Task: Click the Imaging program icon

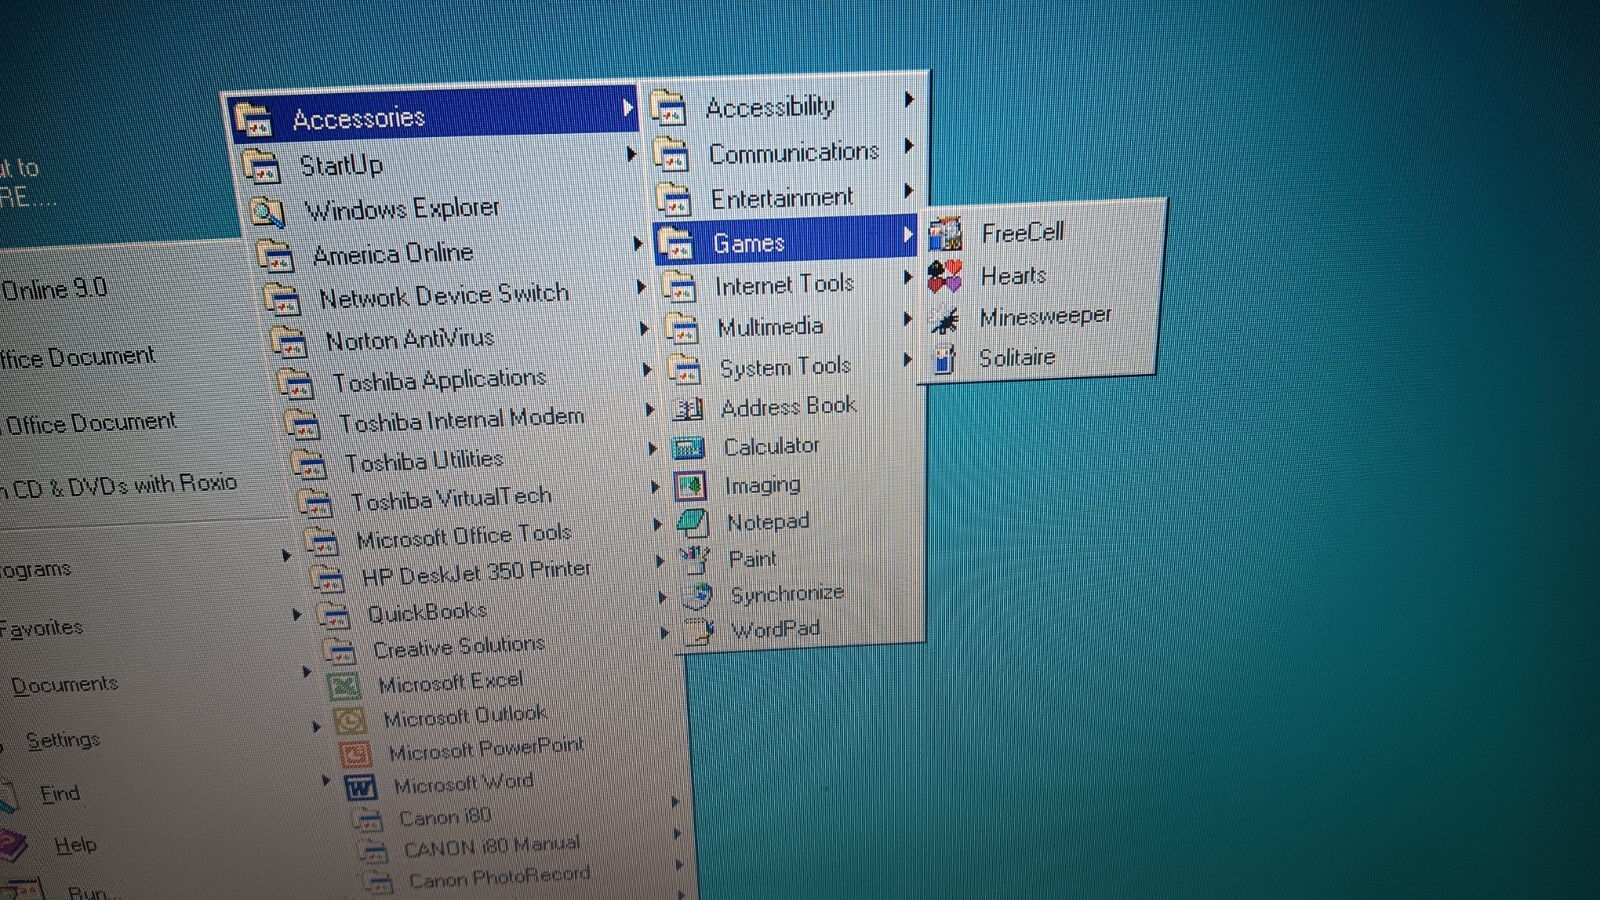Action: click(x=690, y=486)
